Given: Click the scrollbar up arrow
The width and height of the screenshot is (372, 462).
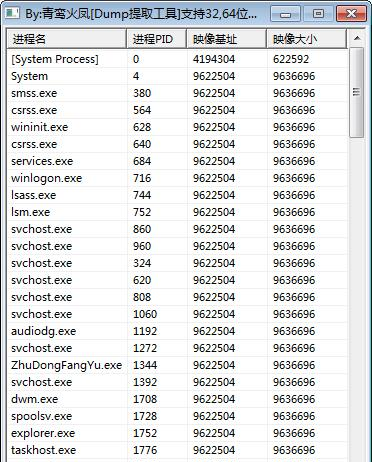Looking at the screenshot, I should pyautogui.click(x=357, y=38).
